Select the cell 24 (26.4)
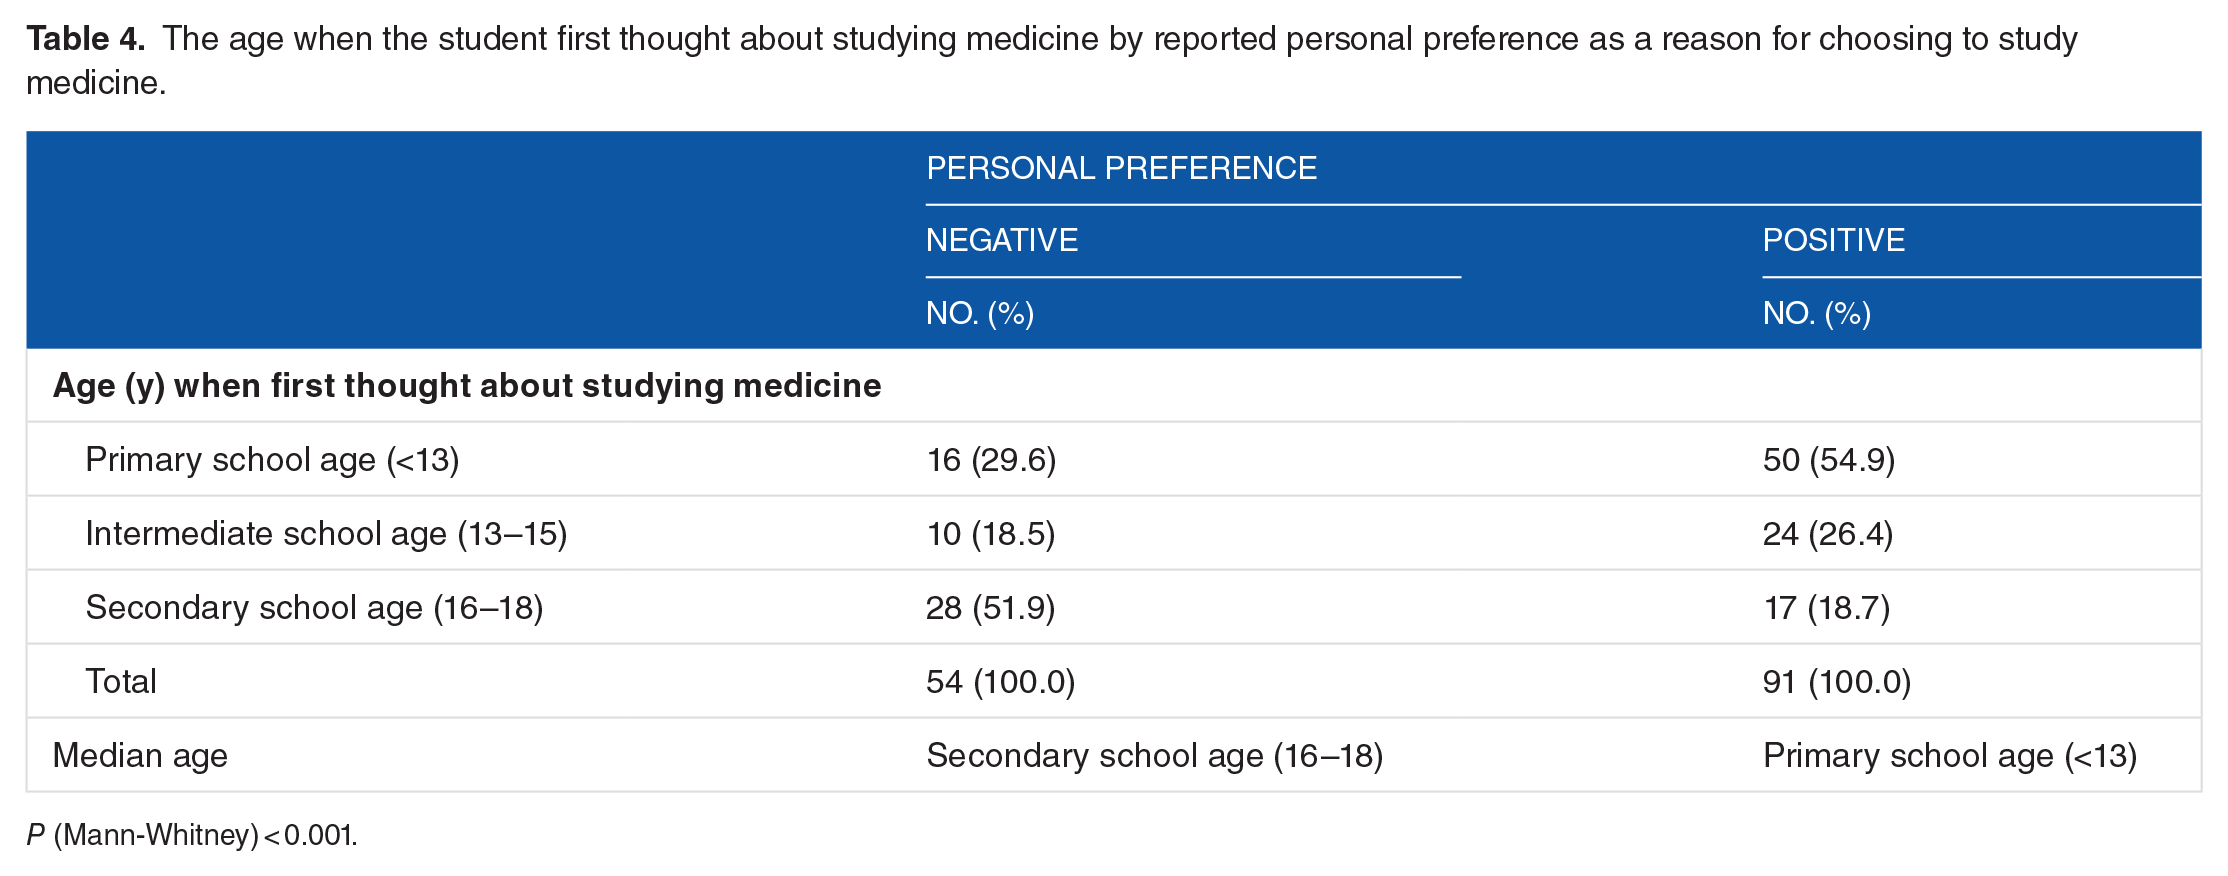The width and height of the screenshot is (2228, 876). point(1828,534)
